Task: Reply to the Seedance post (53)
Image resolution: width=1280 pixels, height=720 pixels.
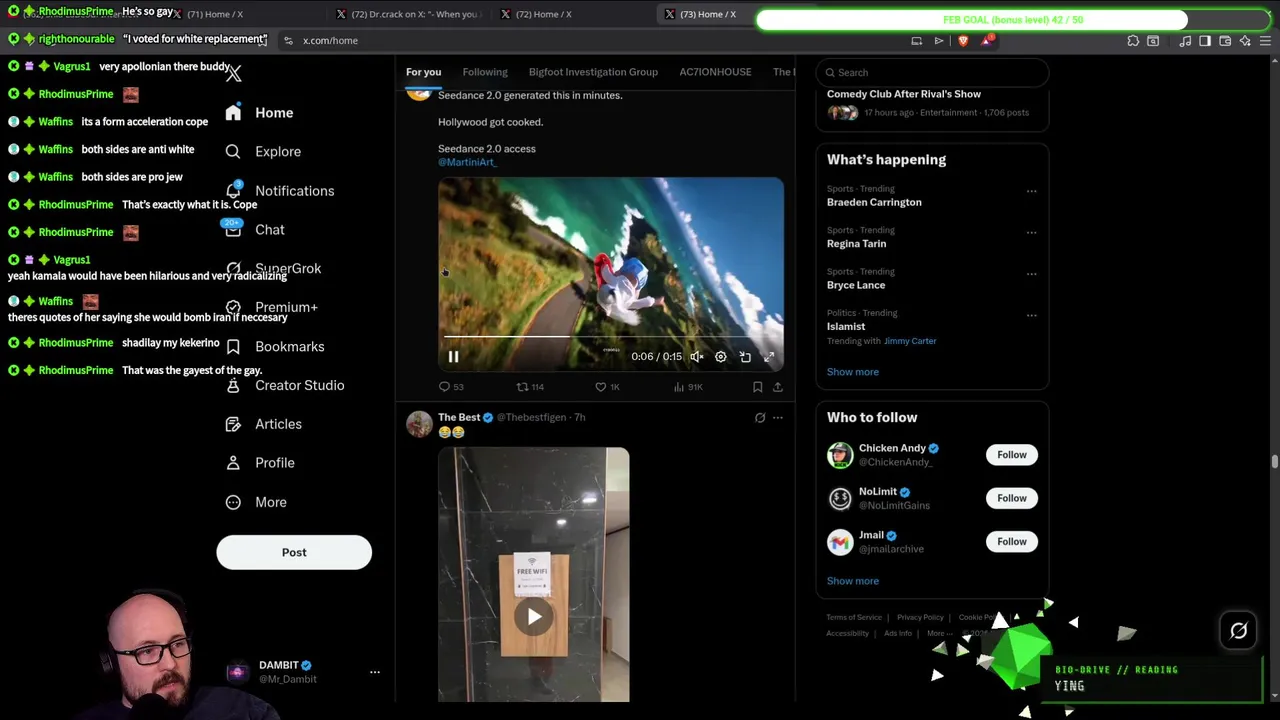Action: pyautogui.click(x=451, y=387)
